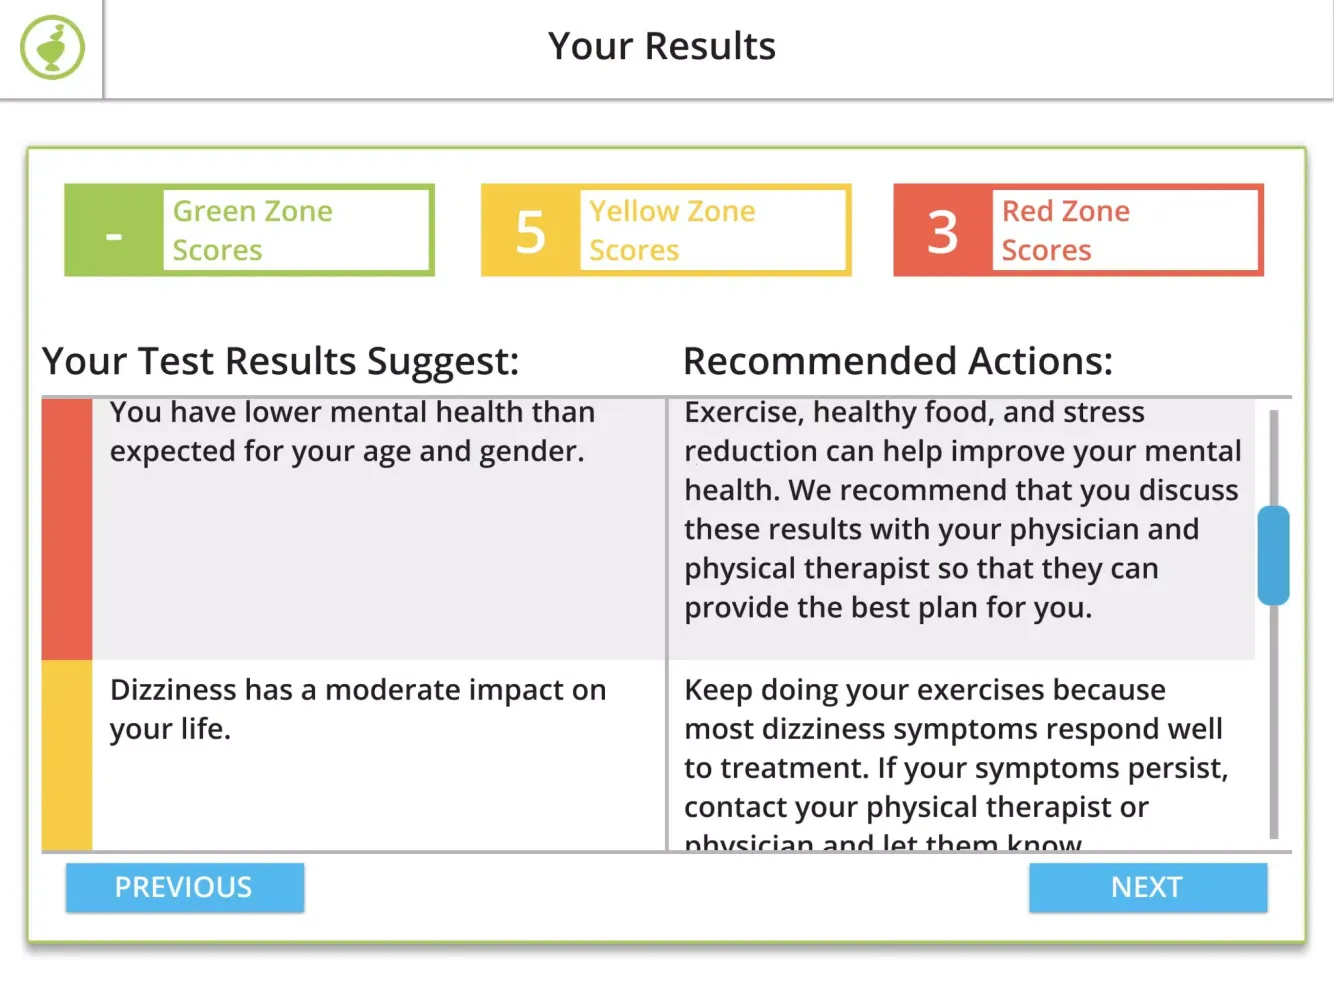This screenshot has width=1334, height=1000.
Task: Click the yellow zone count of 5
Action: [531, 231]
